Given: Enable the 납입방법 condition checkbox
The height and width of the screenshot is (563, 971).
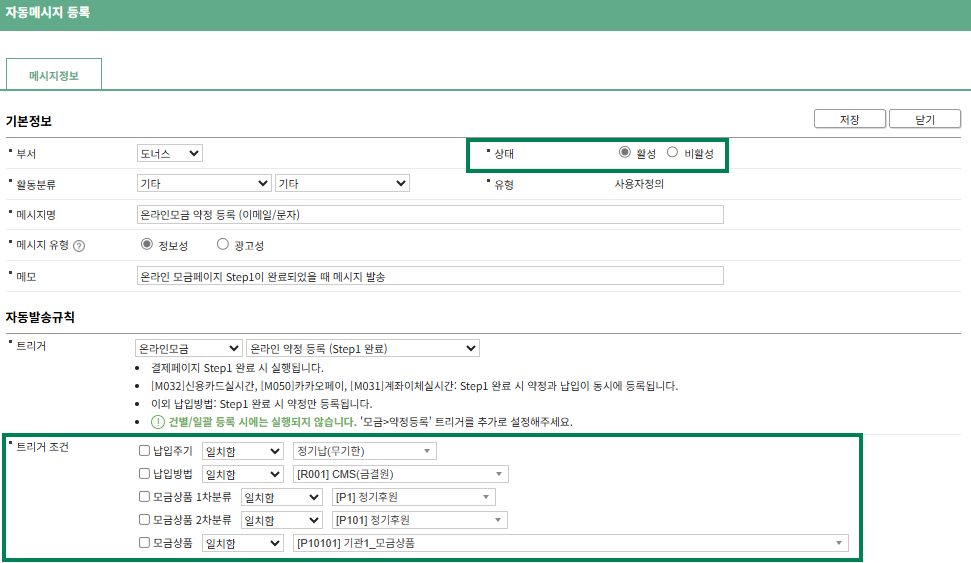Looking at the screenshot, I should tap(144, 473).
